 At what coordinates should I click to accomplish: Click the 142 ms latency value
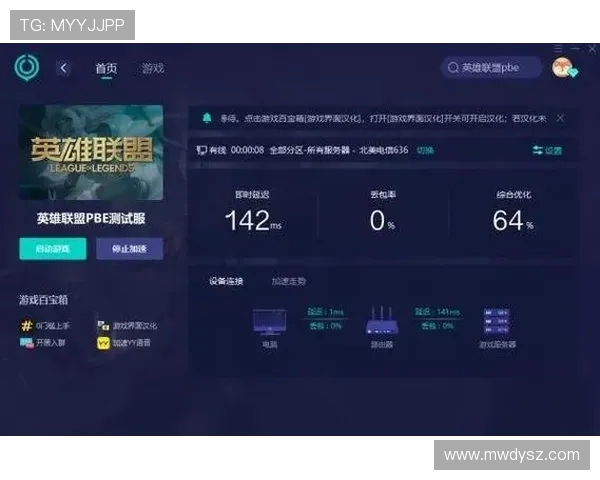tap(253, 220)
